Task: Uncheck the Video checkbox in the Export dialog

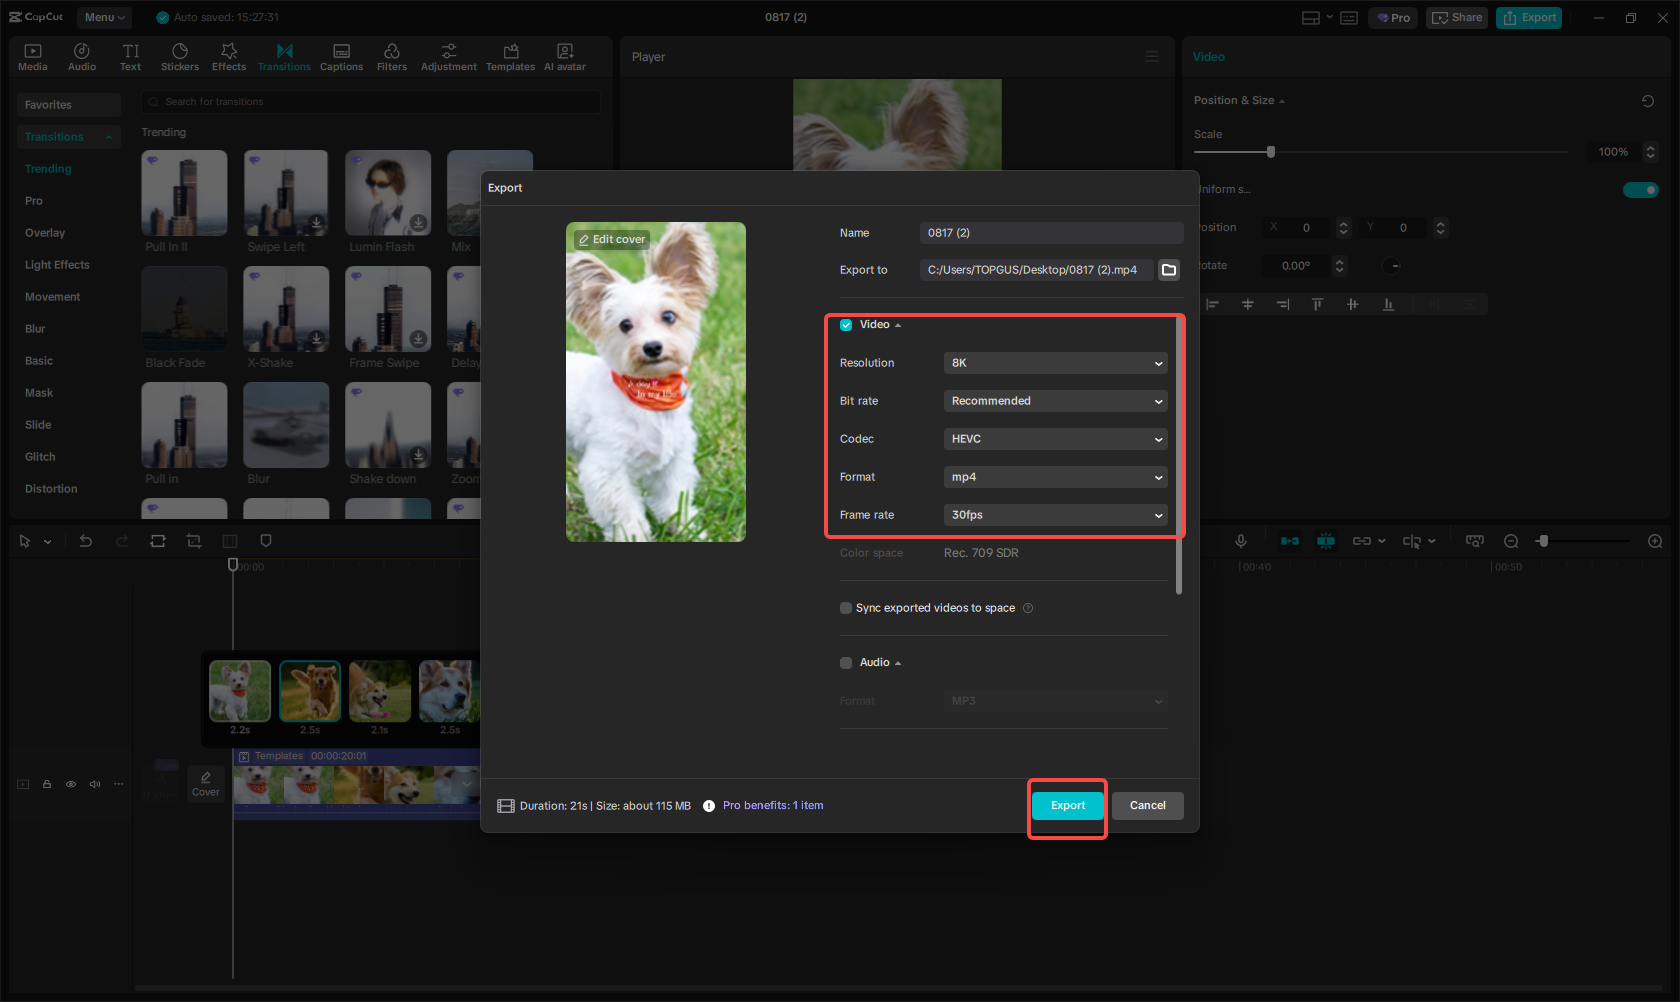Action: [x=846, y=324]
